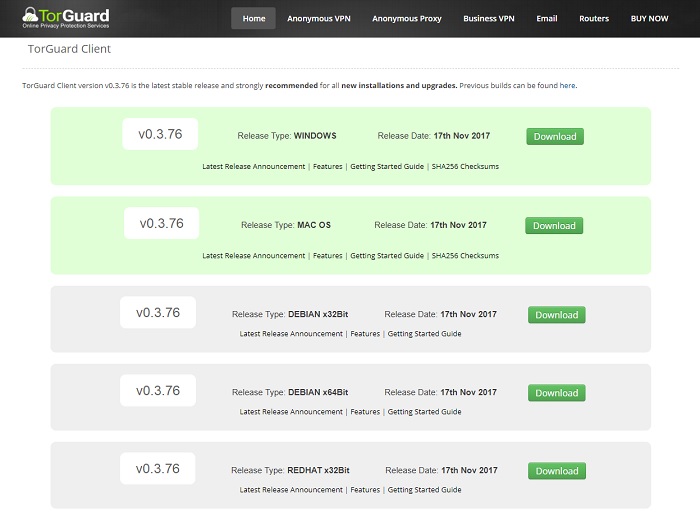Open Getting Started Guide for DEBIAN x32Bit
Image resolution: width=700 pixels, height=517 pixels.
click(425, 334)
